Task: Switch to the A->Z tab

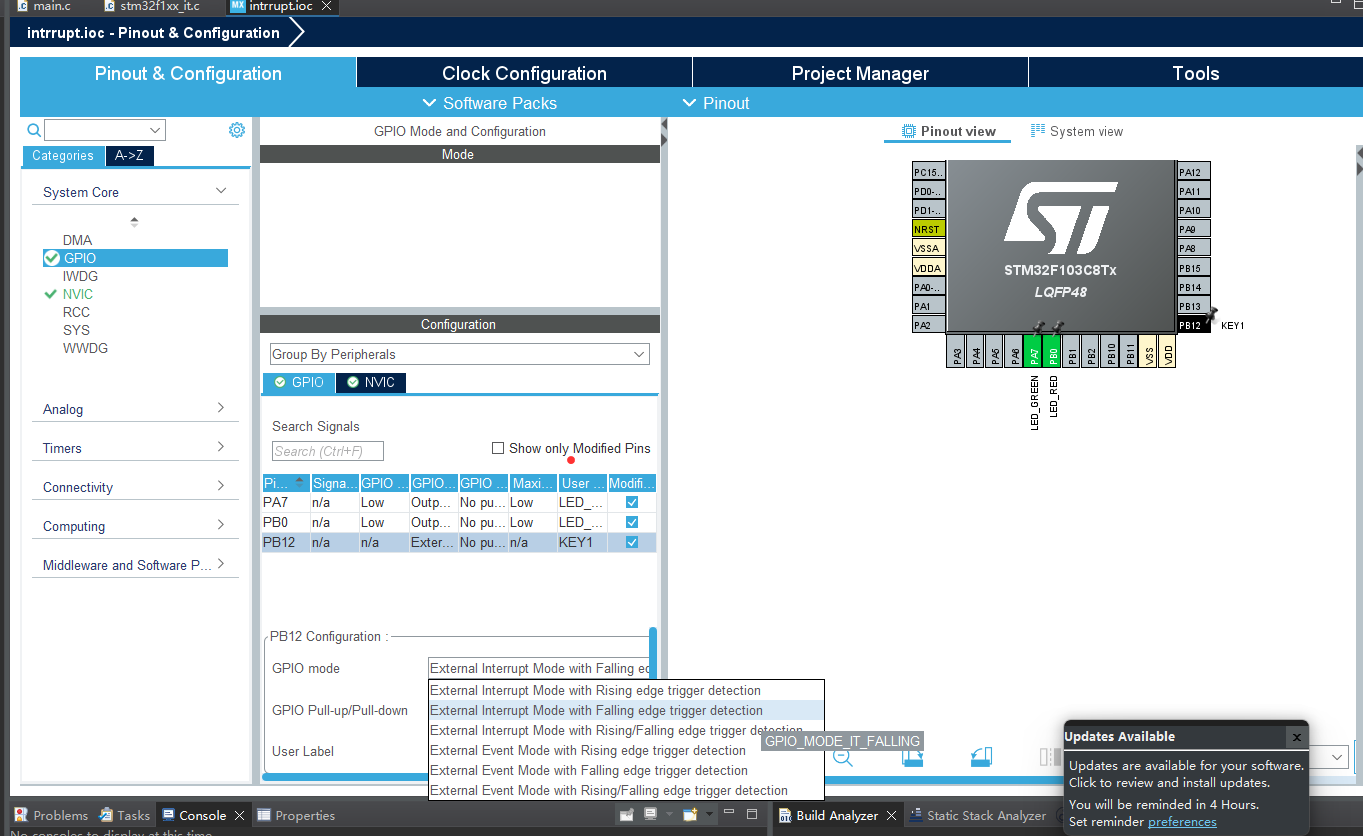Action: click(x=129, y=155)
